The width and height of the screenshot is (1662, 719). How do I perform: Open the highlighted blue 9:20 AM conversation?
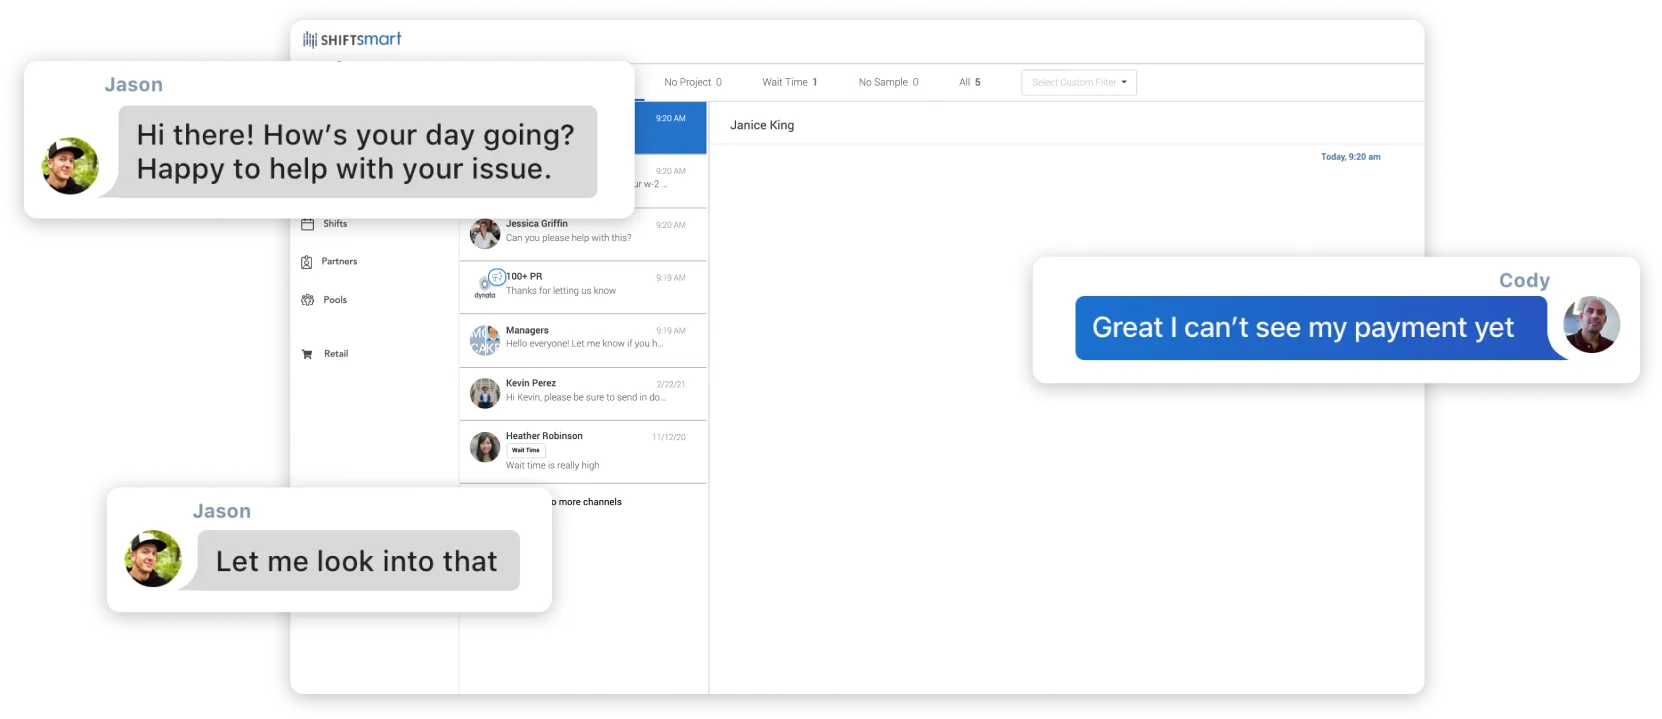pyautogui.click(x=670, y=128)
